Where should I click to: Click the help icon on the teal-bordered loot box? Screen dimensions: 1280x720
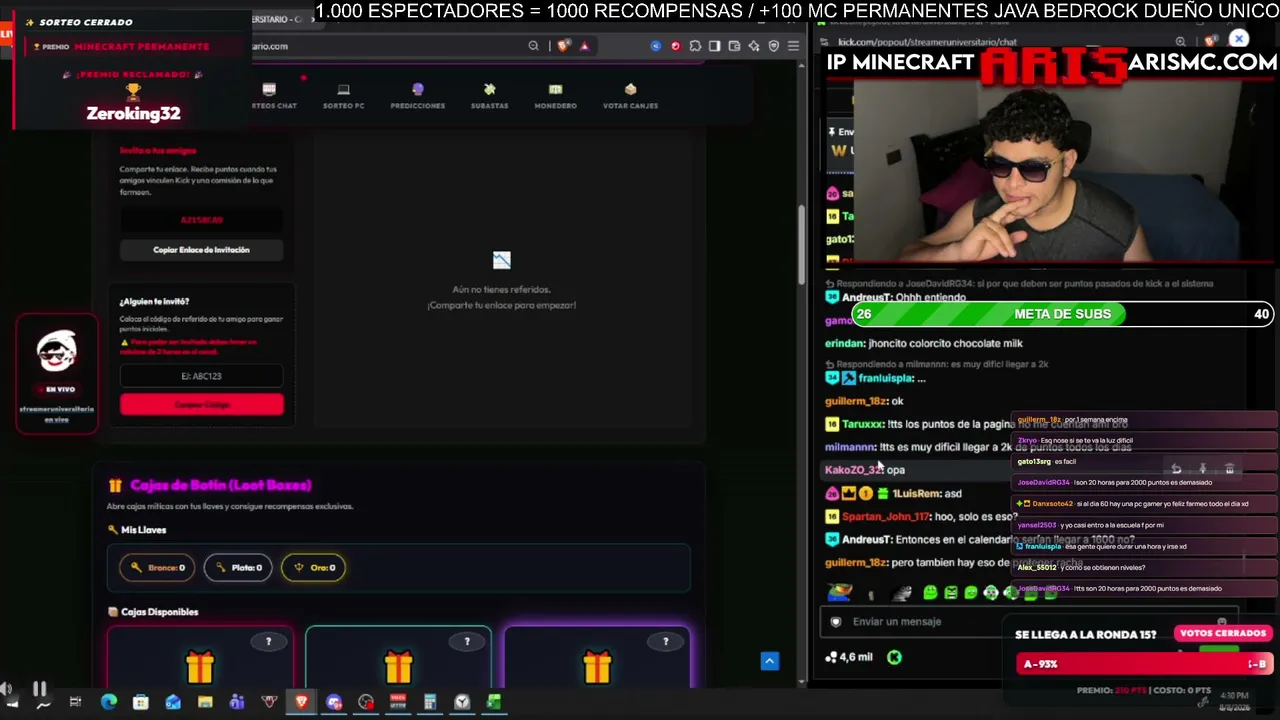click(467, 641)
